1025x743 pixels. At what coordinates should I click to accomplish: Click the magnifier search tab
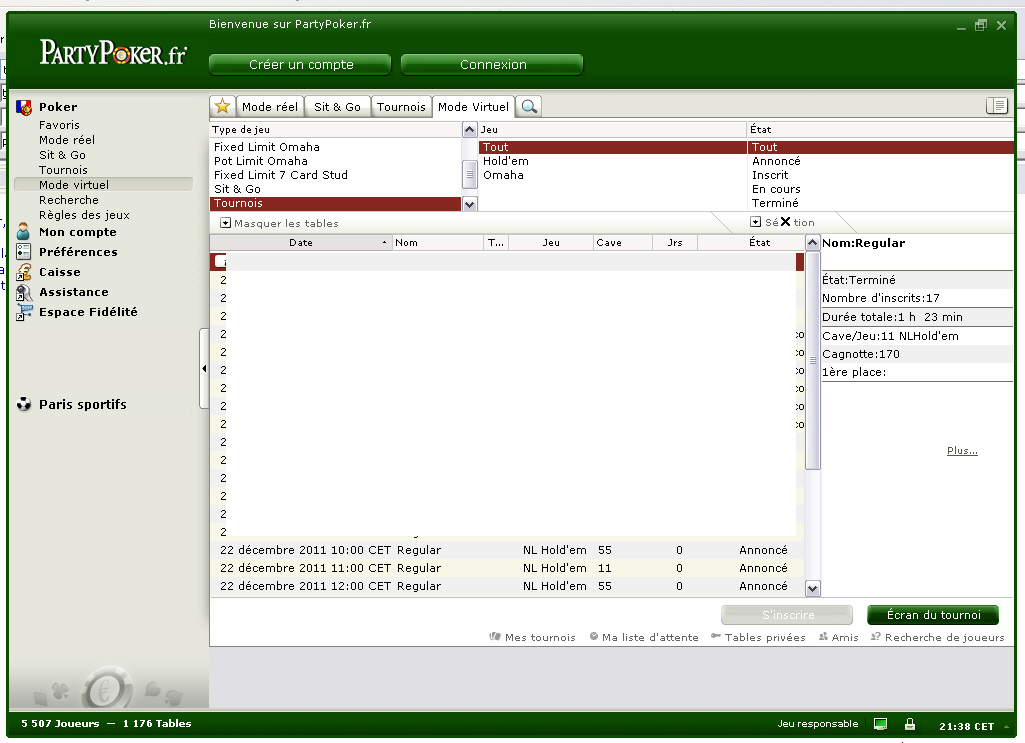coord(529,107)
